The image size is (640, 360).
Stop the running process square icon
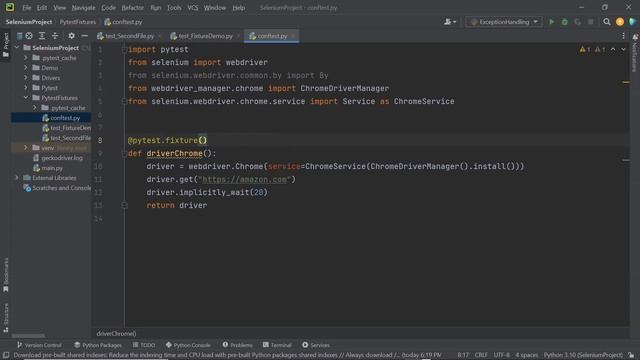591,22
